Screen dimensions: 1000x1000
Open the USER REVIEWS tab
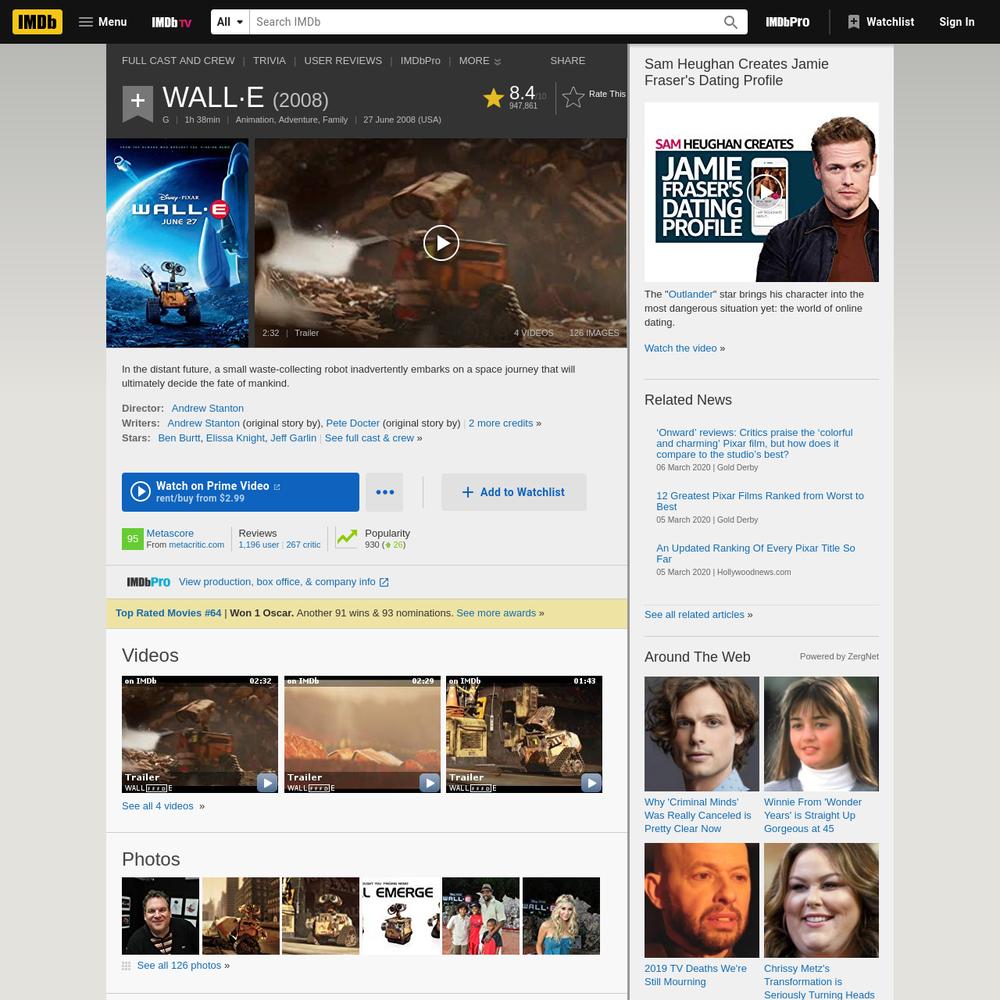coord(343,61)
